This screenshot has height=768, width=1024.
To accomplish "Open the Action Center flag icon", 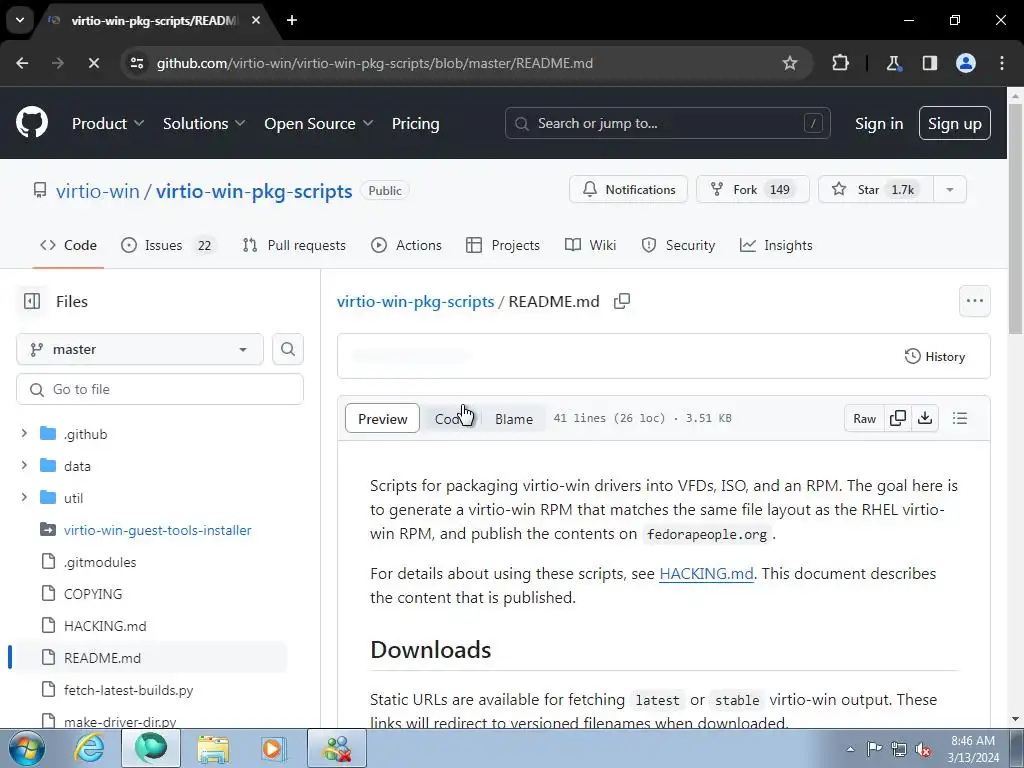I will click(x=874, y=749).
